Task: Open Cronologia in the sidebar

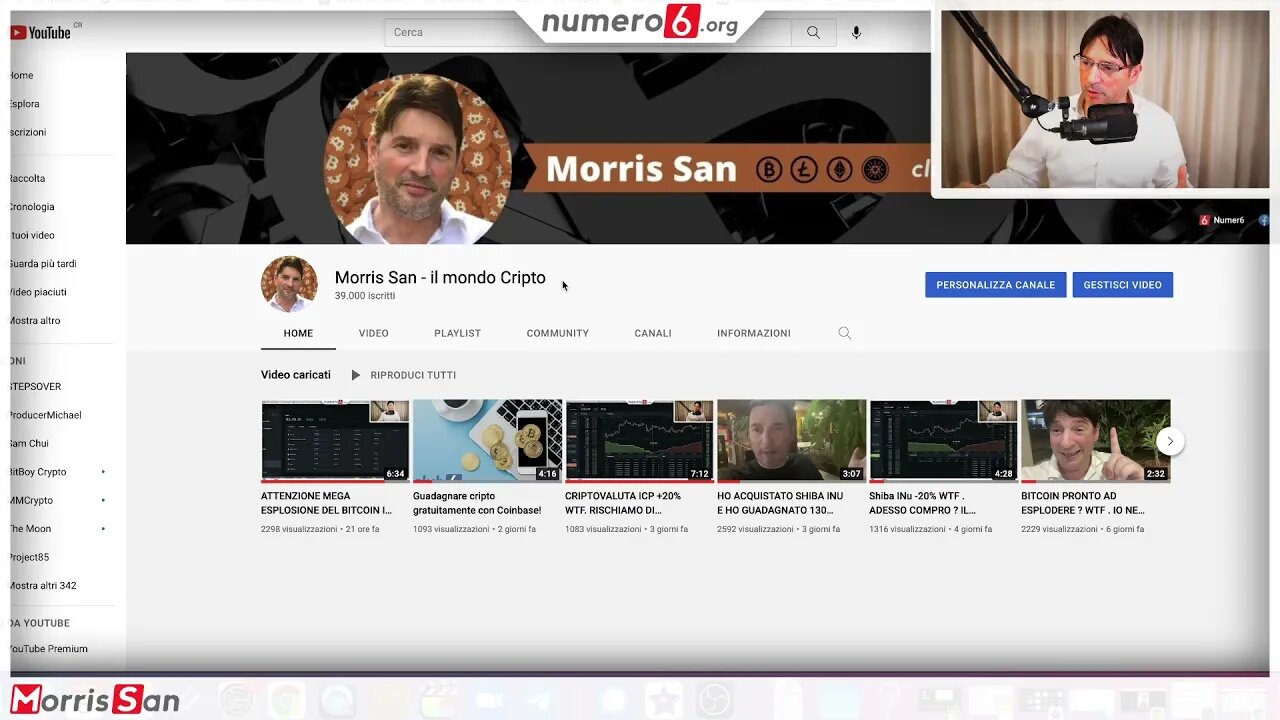Action: pos(32,207)
